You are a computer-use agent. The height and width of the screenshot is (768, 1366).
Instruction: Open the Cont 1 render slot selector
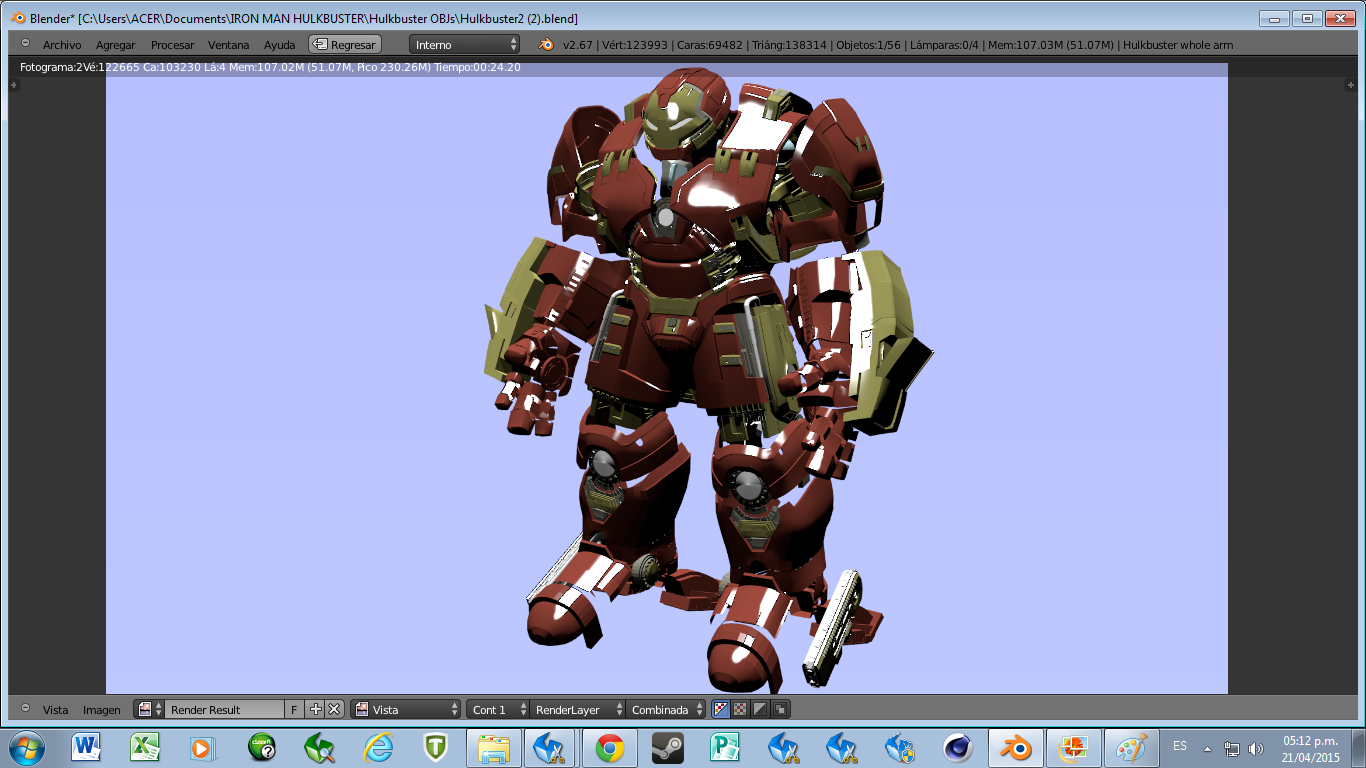pos(497,709)
